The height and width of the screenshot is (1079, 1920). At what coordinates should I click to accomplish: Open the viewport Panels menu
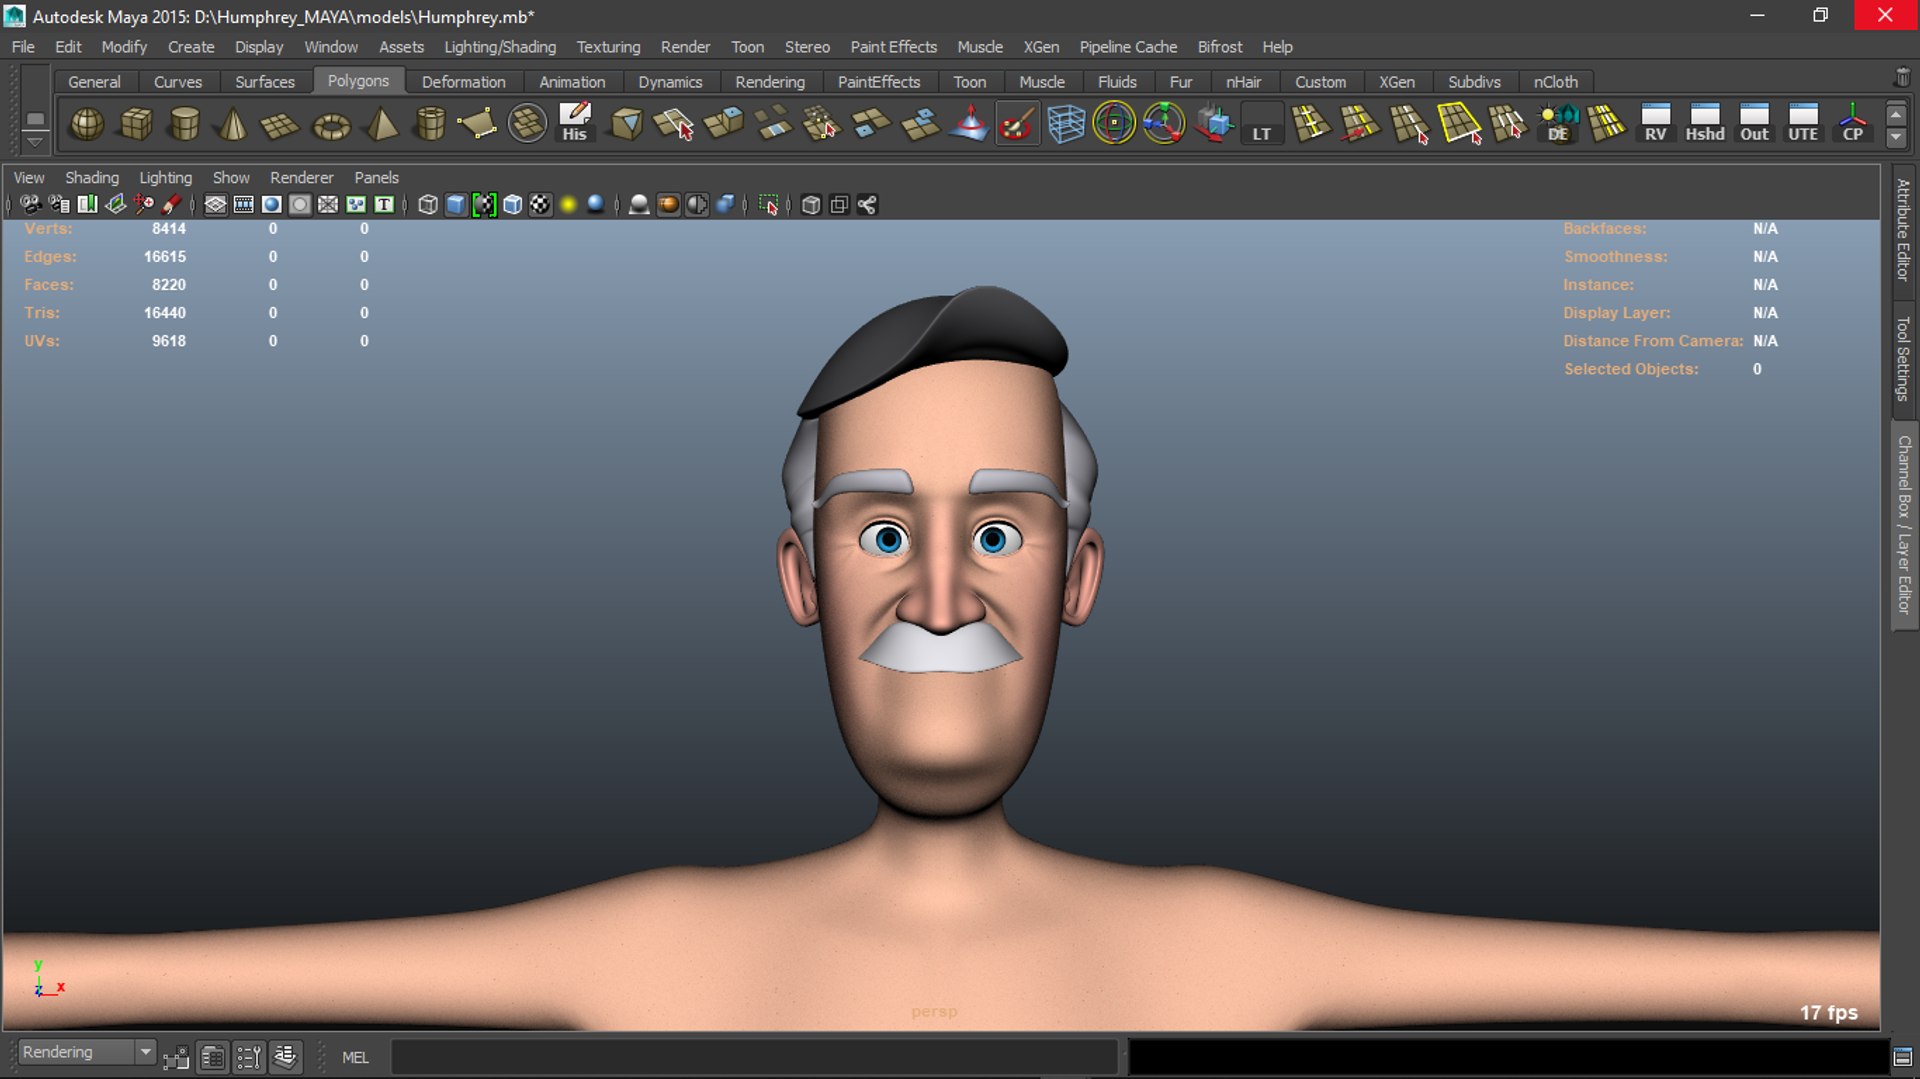point(376,177)
